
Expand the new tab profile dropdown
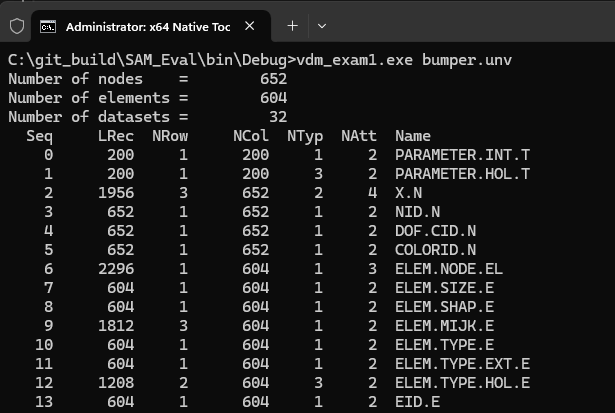[322, 25]
